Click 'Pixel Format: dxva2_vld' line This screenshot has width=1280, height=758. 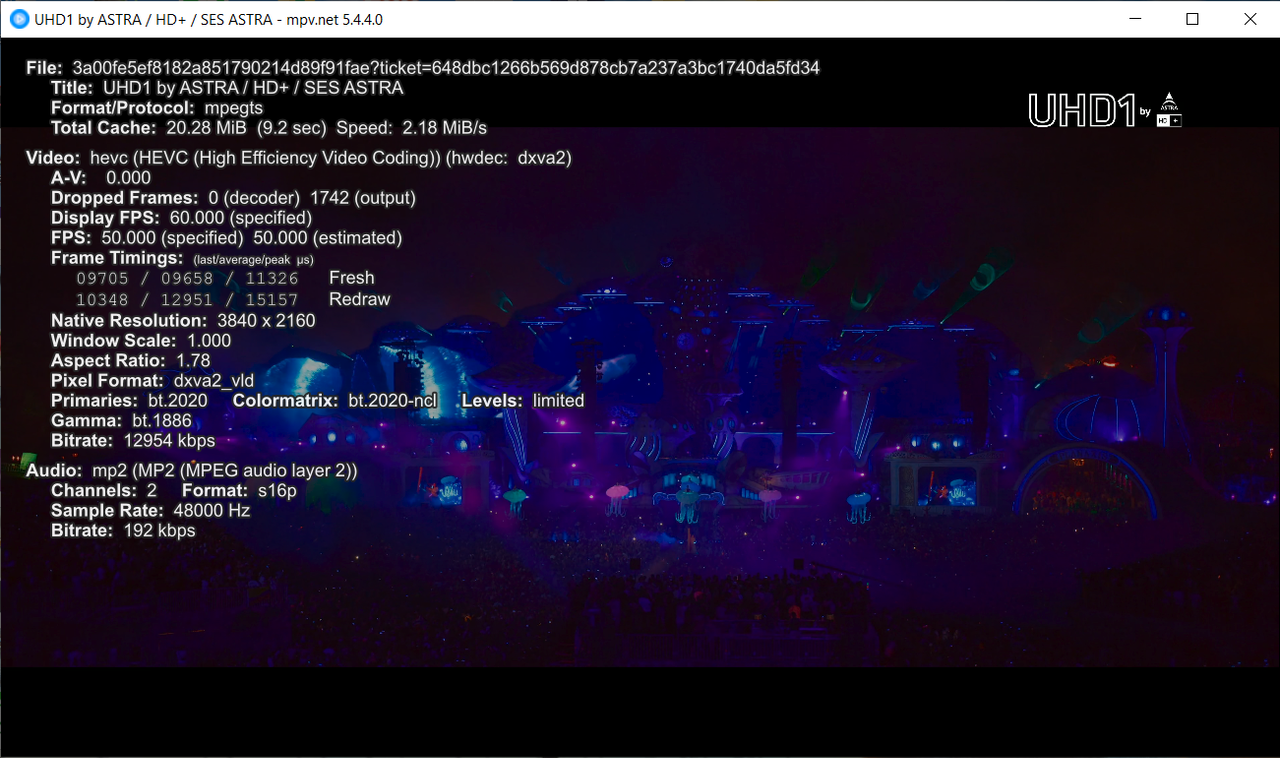coord(152,381)
